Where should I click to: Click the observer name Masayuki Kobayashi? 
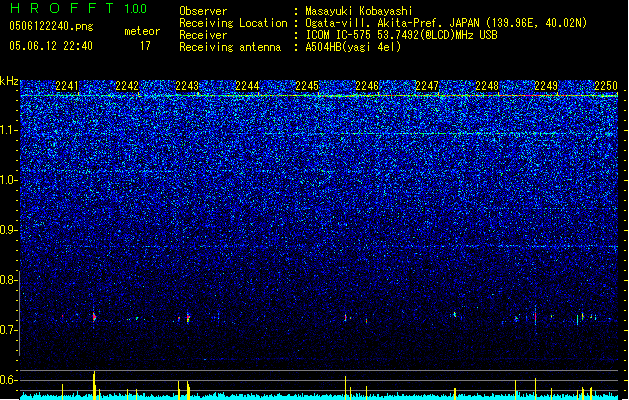coord(359,11)
